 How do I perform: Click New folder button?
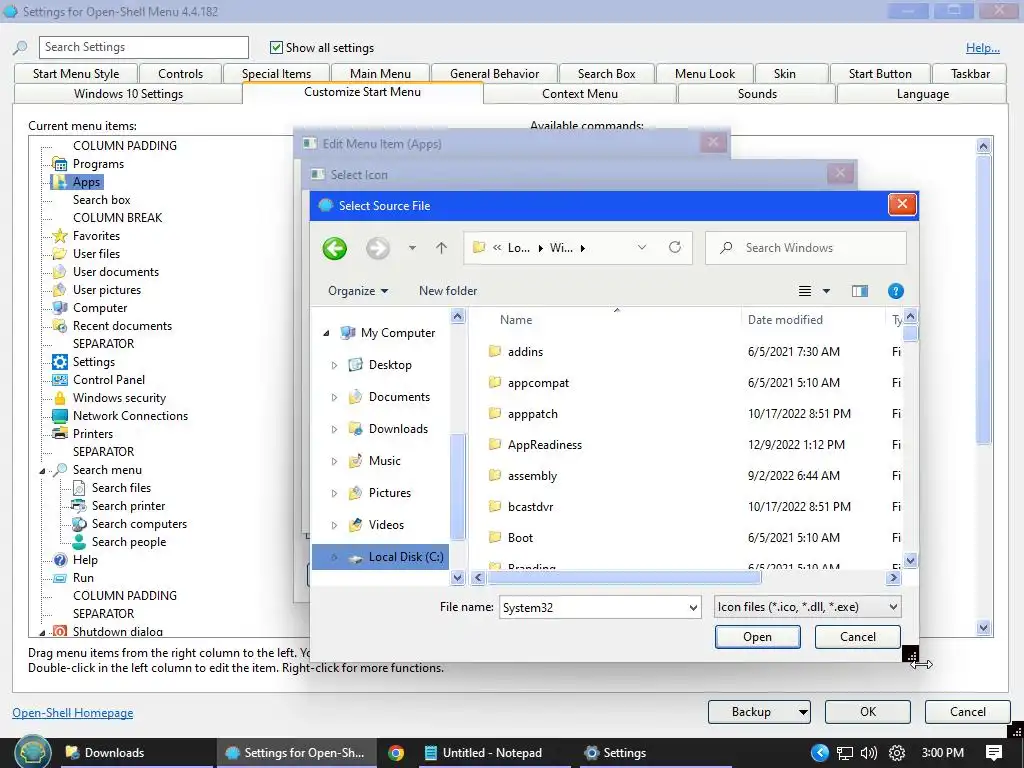click(x=448, y=291)
